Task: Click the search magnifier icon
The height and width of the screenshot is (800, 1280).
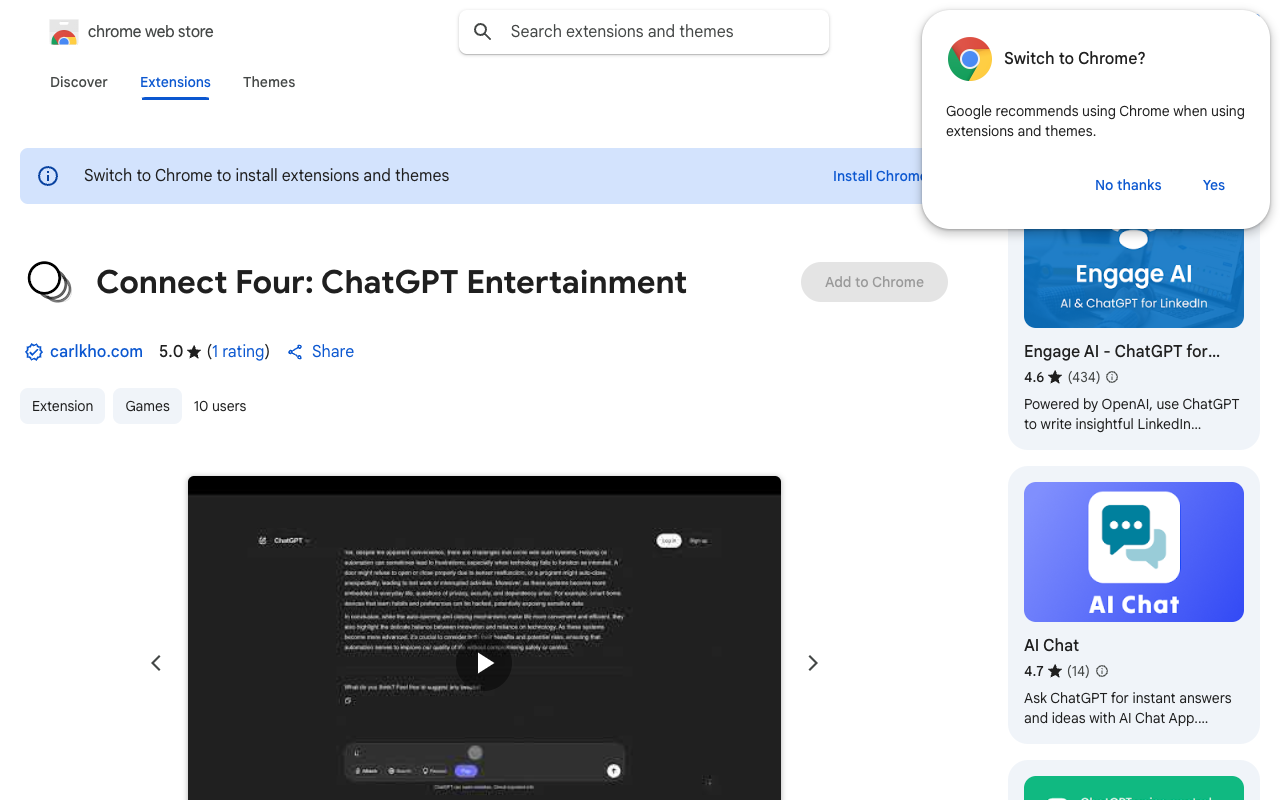Action: pyautogui.click(x=483, y=31)
